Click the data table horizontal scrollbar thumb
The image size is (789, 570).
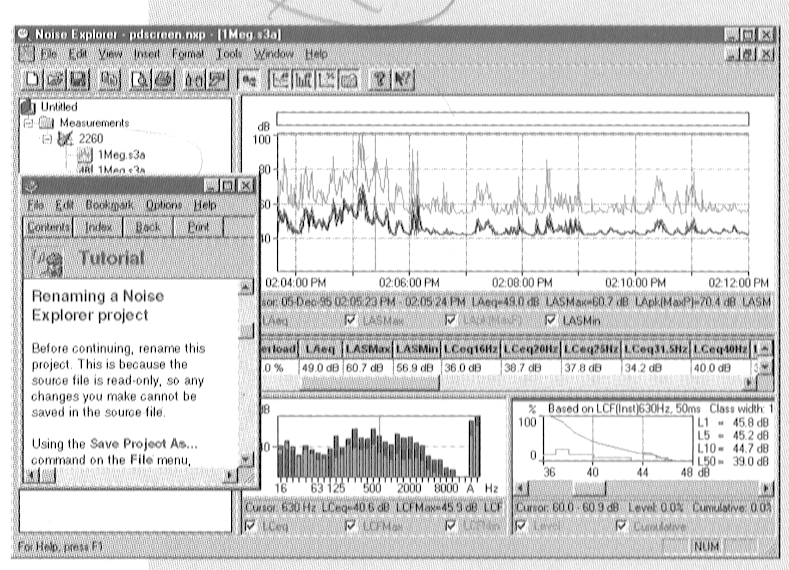point(370,383)
